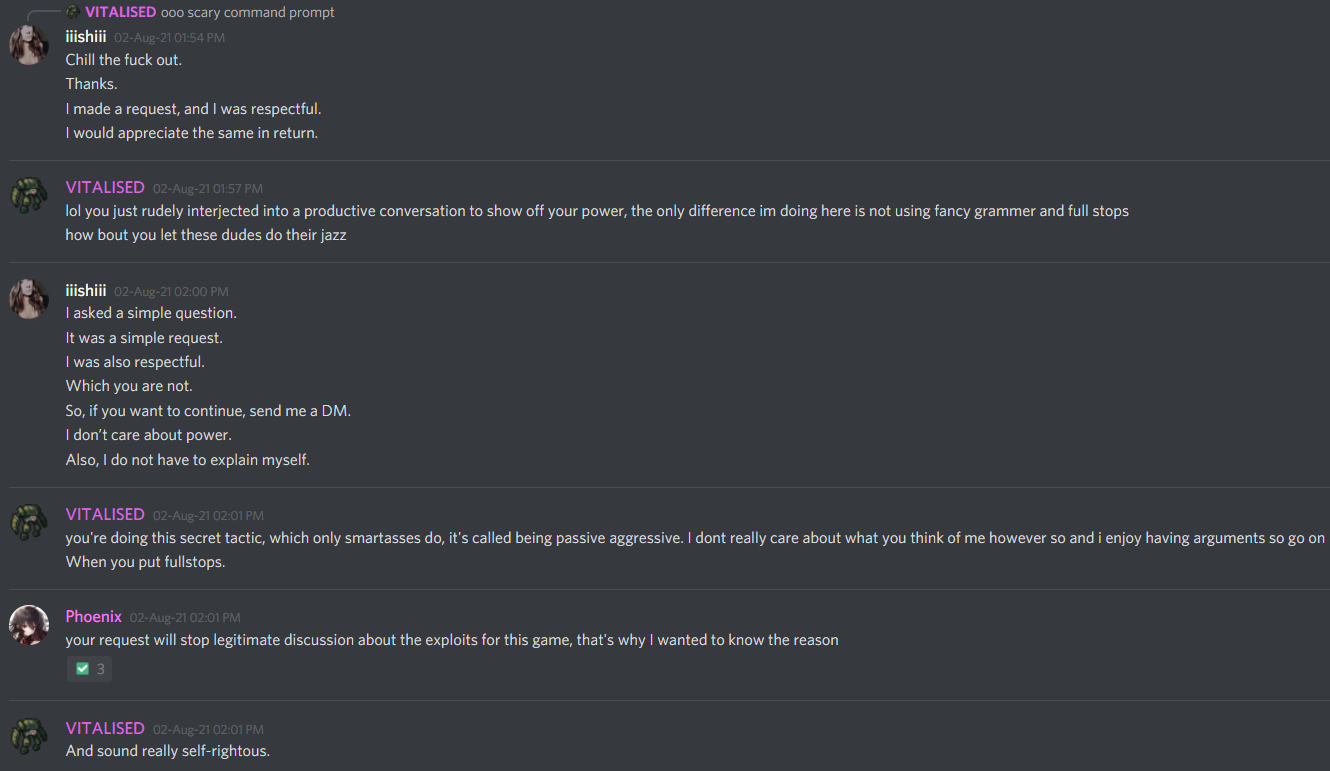Click the 02-Aug-21 02:00 PM timestamp
The width and height of the screenshot is (1330, 771).
click(x=171, y=292)
